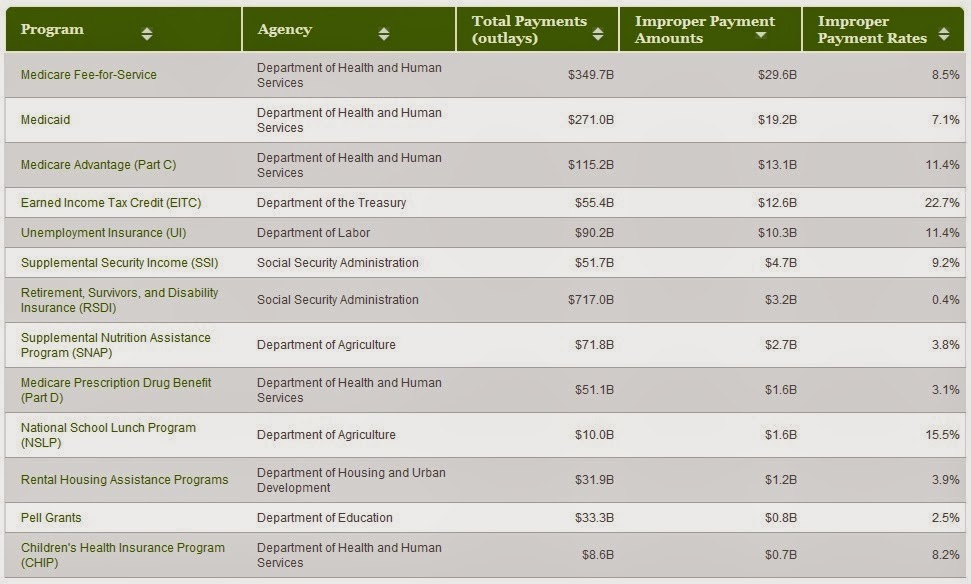
Task: Open Rental Housing Assistance Programs link
Action: pyautogui.click(x=124, y=480)
